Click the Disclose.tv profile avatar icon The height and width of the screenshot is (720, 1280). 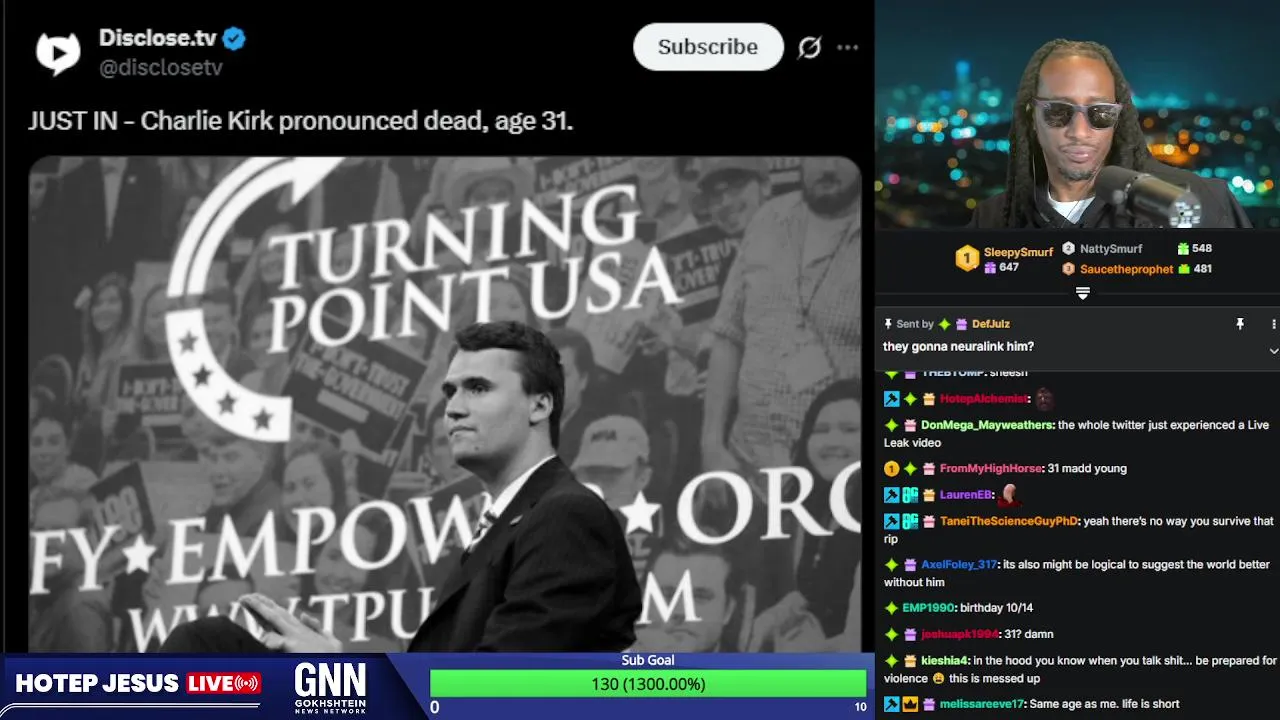[57, 52]
